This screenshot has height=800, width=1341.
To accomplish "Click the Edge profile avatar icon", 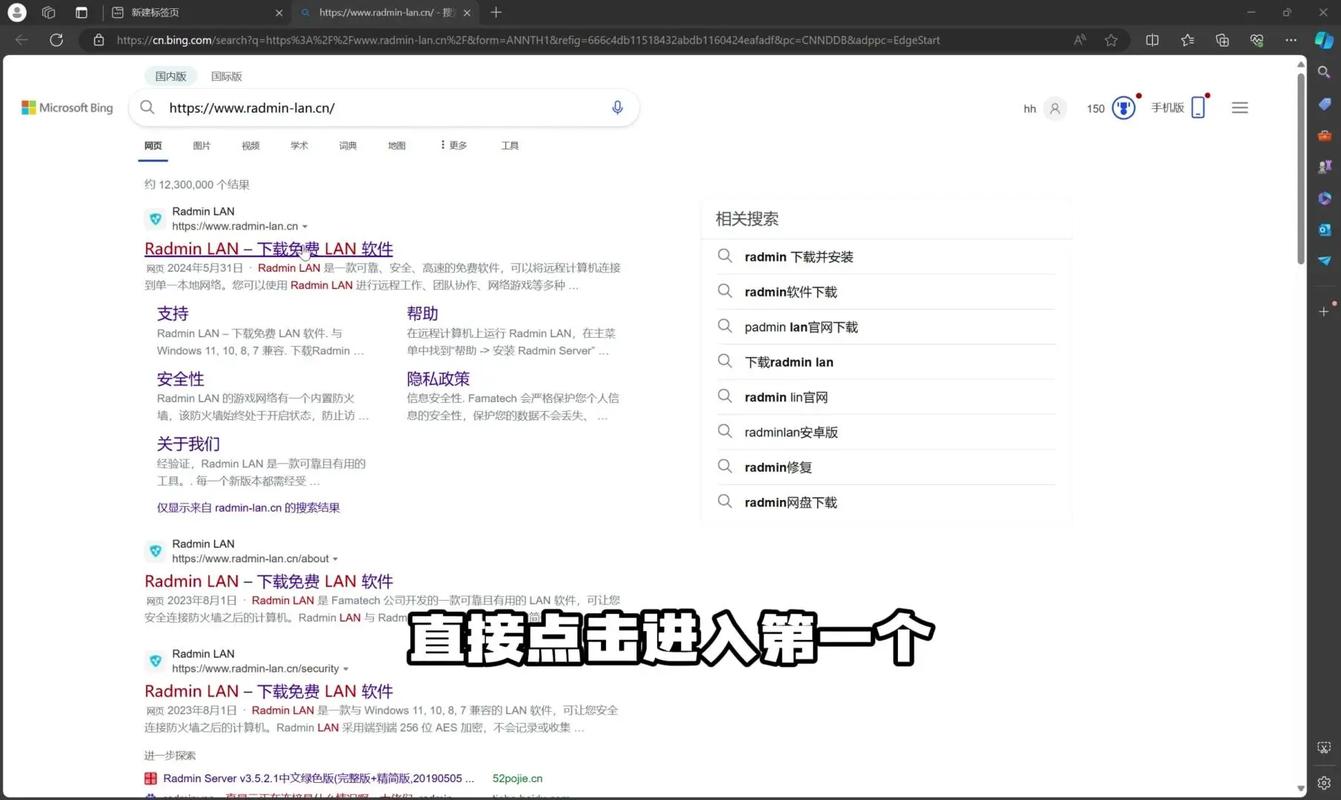I will (17, 12).
